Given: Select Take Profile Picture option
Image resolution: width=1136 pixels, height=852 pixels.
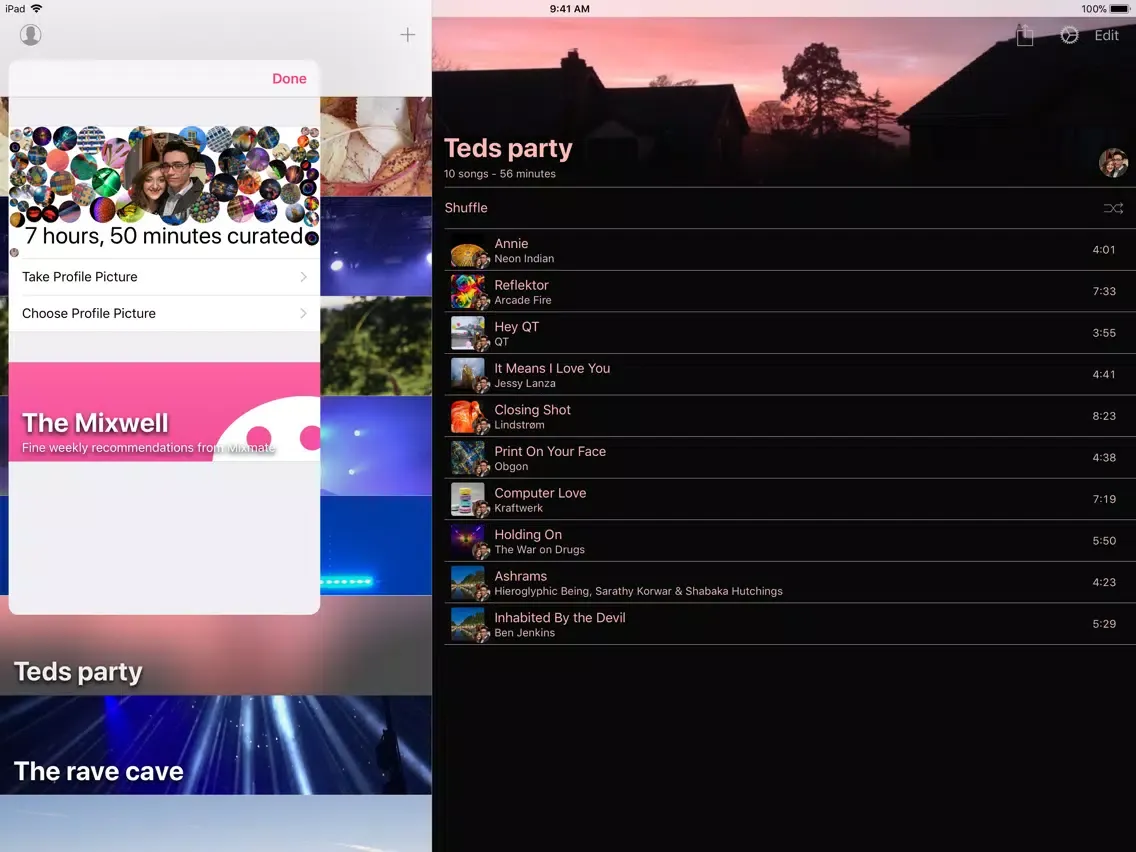Looking at the screenshot, I should click(164, 277).
